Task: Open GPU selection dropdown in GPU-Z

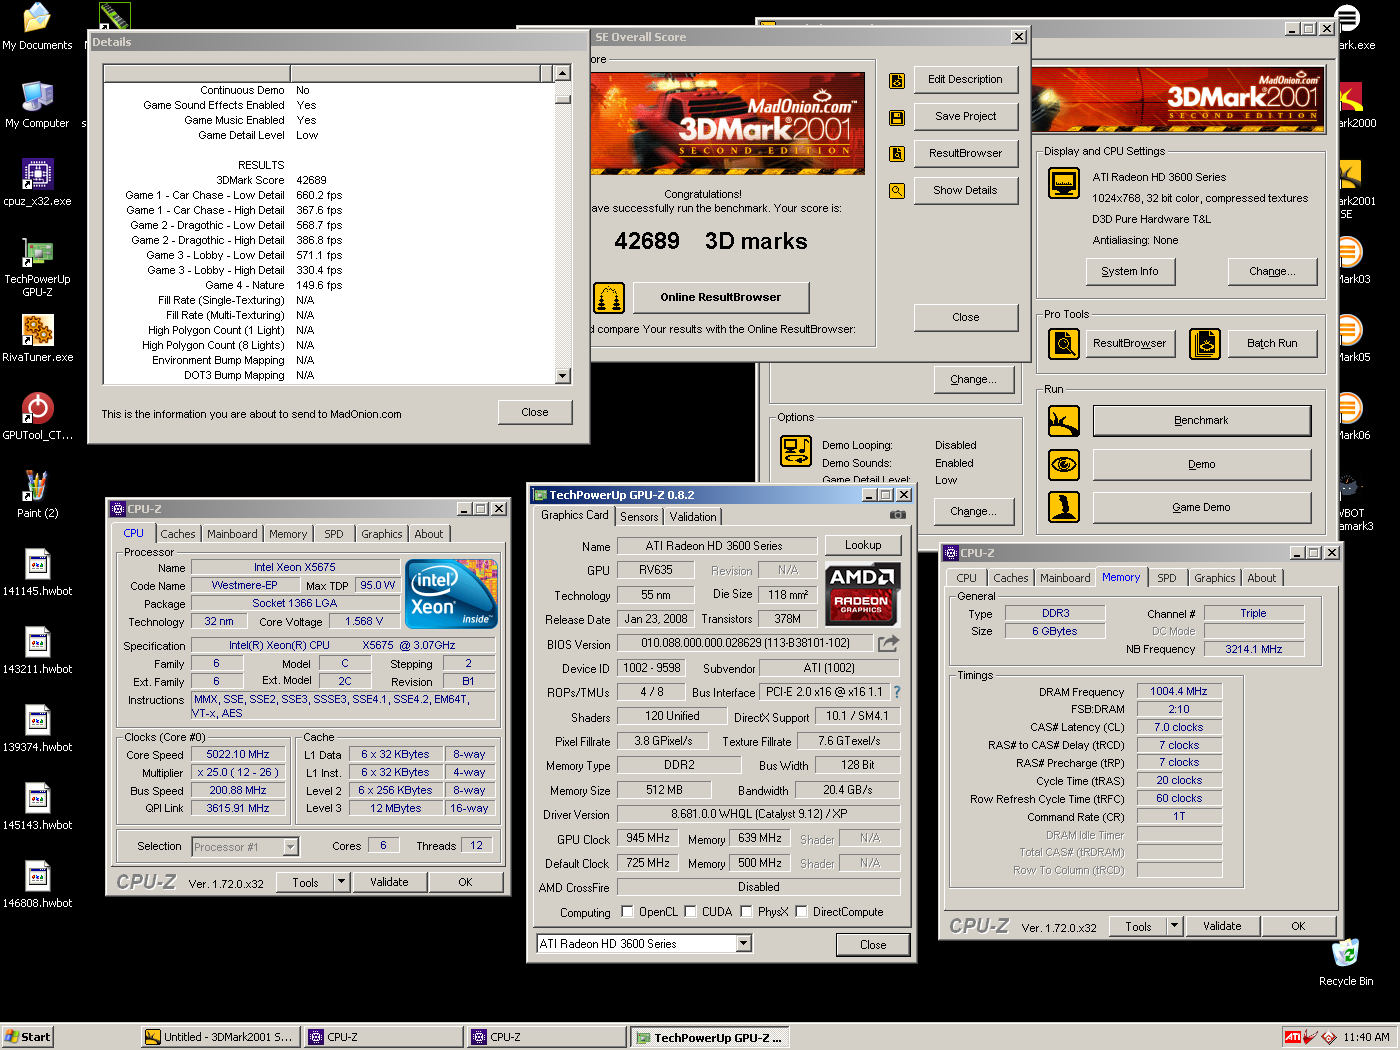Action: coord(743,944)
